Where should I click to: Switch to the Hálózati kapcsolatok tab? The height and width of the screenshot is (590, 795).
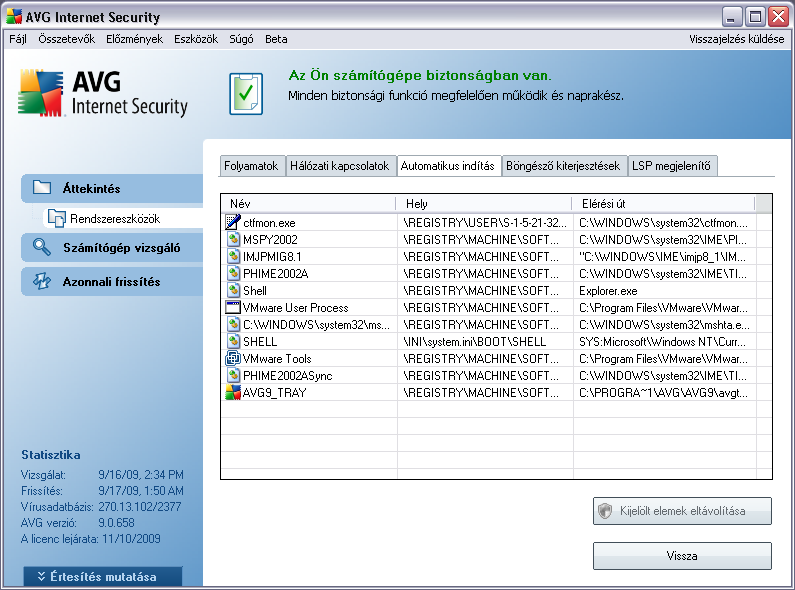pos(339,166)
